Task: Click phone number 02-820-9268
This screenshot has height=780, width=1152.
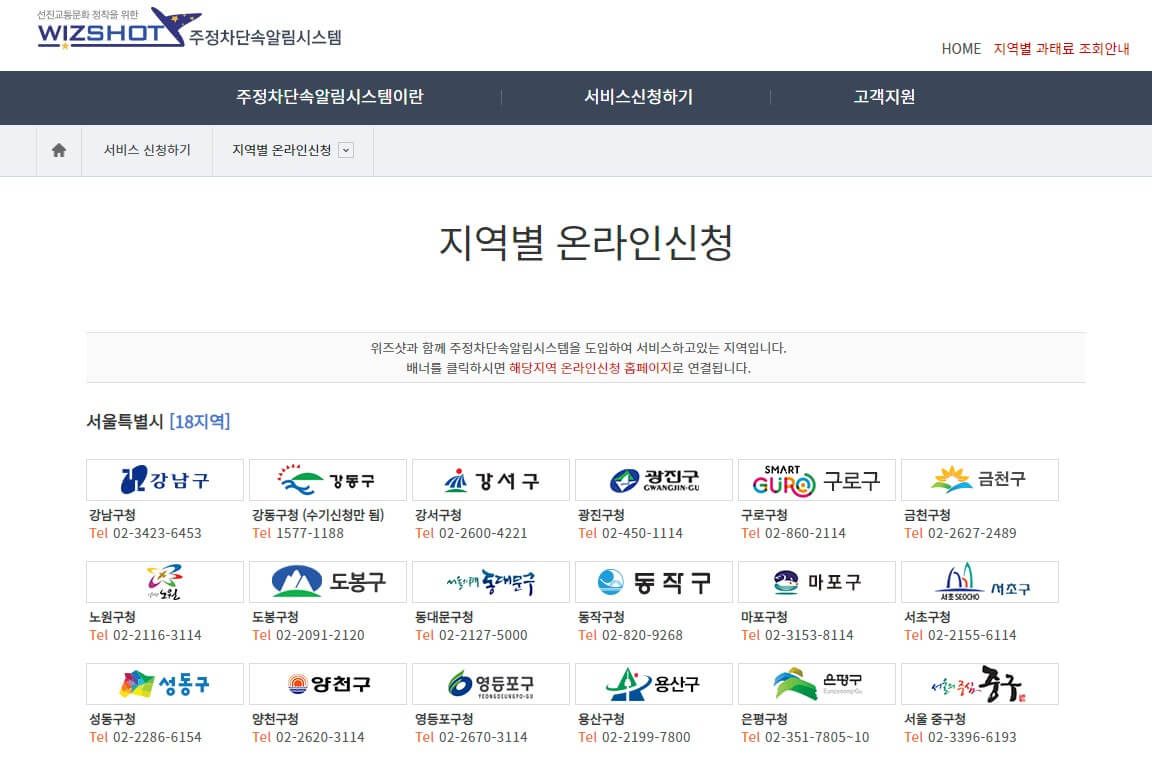Action: tap(642, 635)
